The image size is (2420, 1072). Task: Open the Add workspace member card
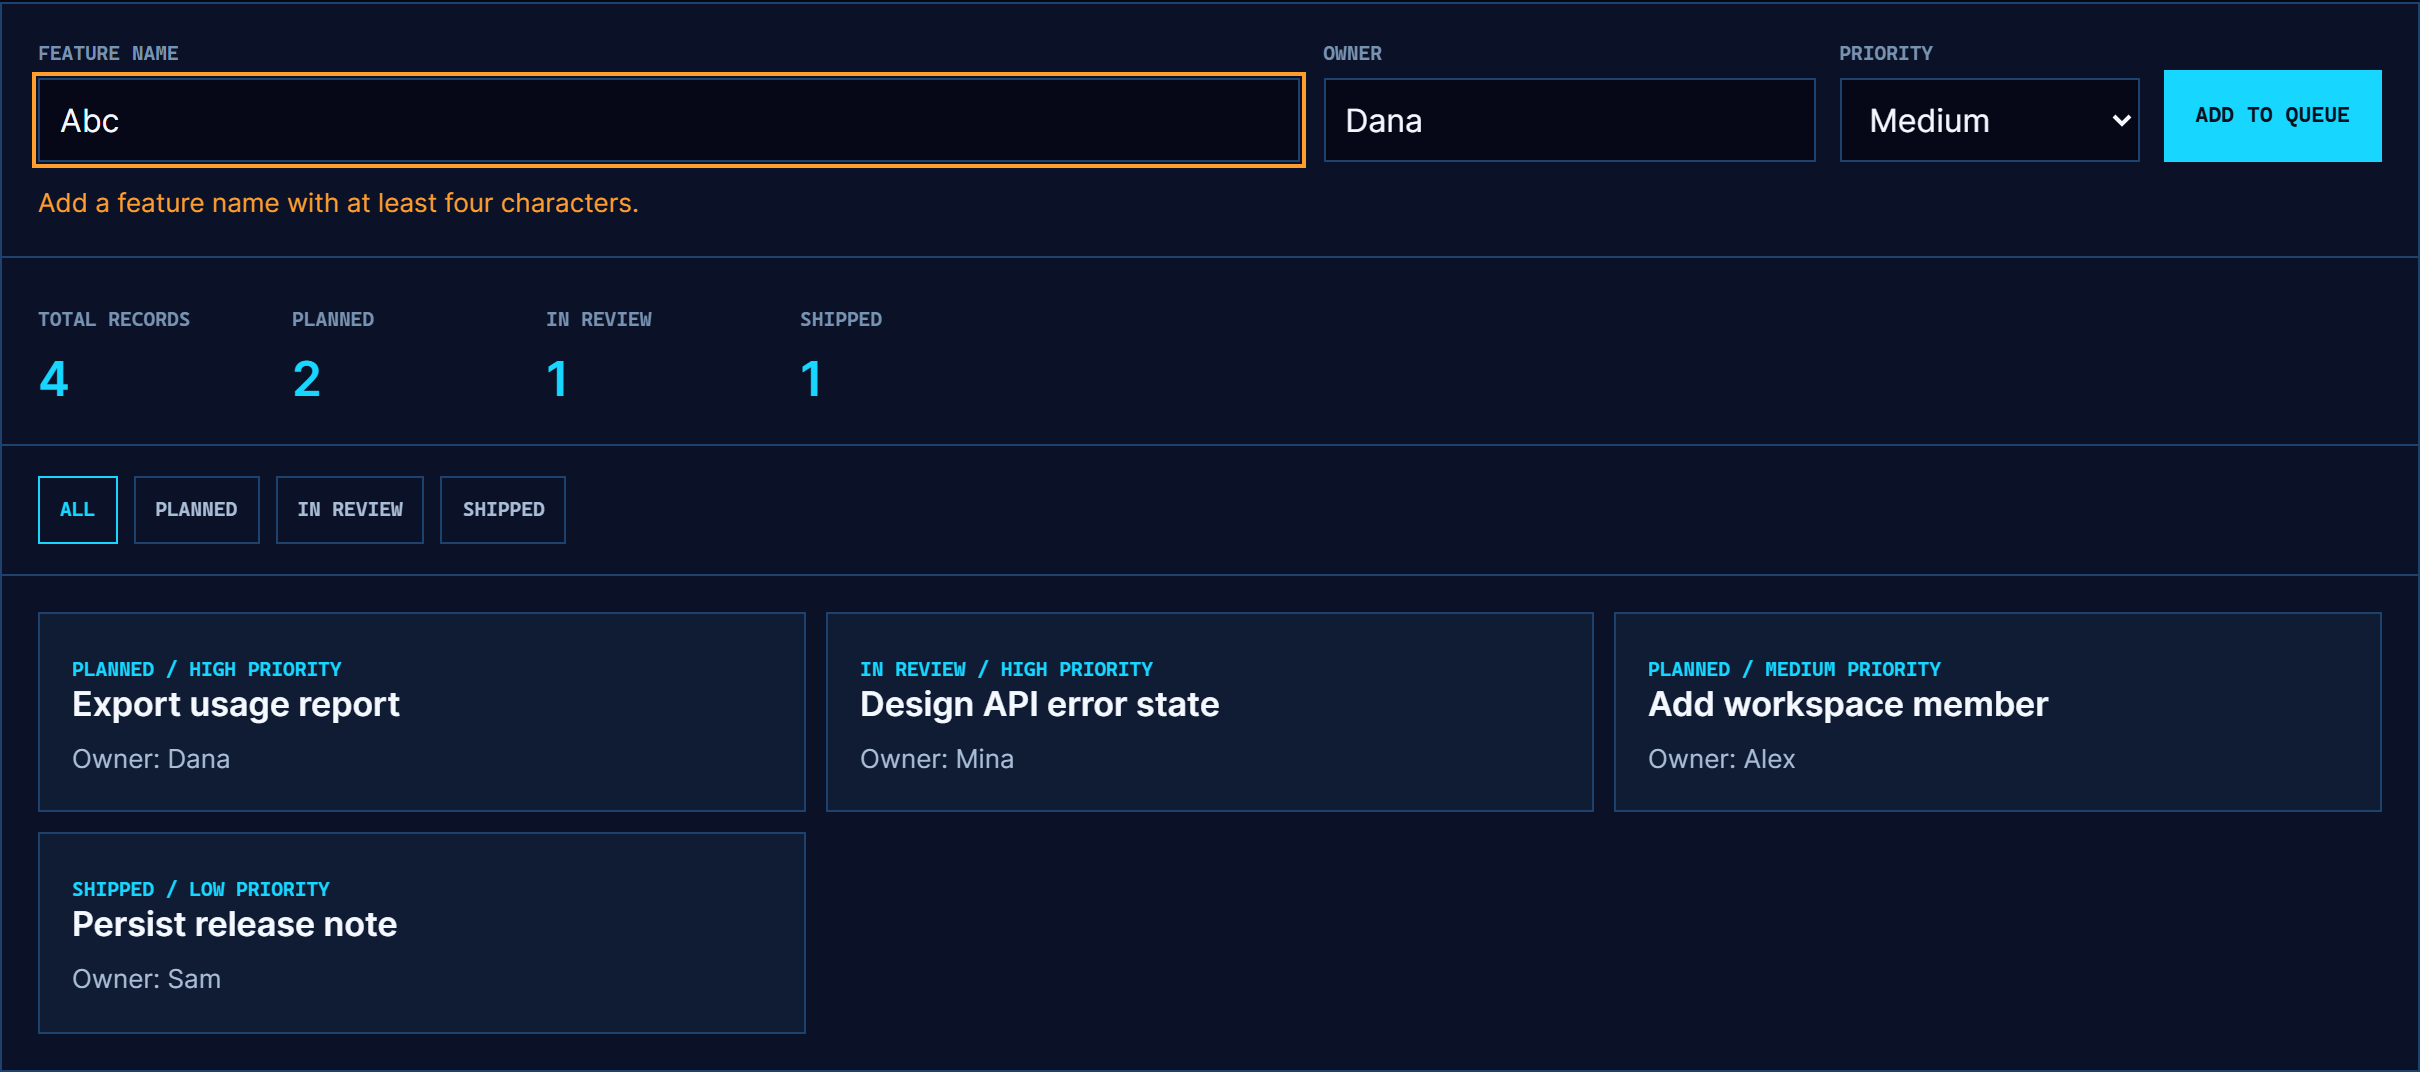(1998, 712)
